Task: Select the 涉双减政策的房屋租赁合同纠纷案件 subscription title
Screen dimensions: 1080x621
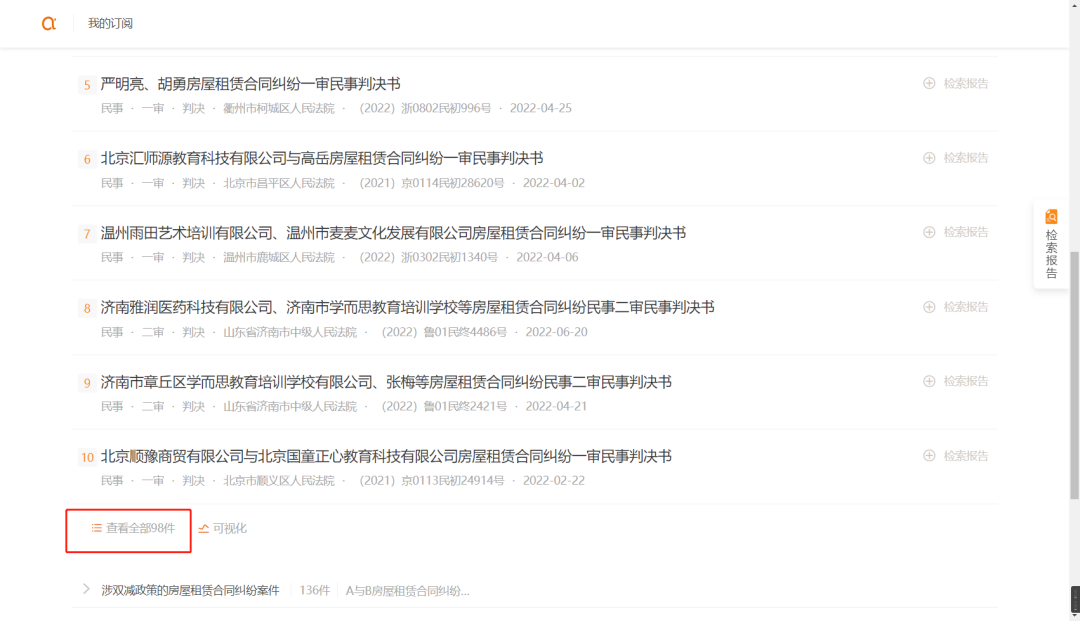Action: click(190, 590)
